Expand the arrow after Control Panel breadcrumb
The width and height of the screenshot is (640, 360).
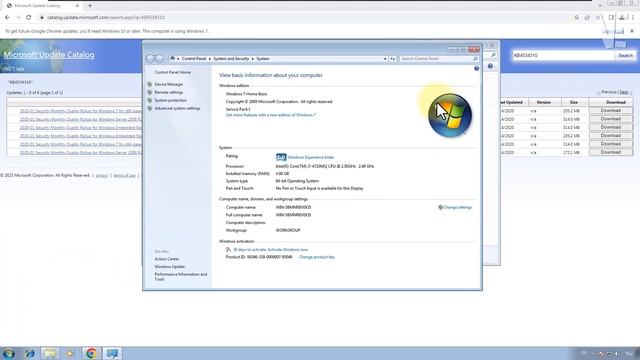tap(210, 59)
